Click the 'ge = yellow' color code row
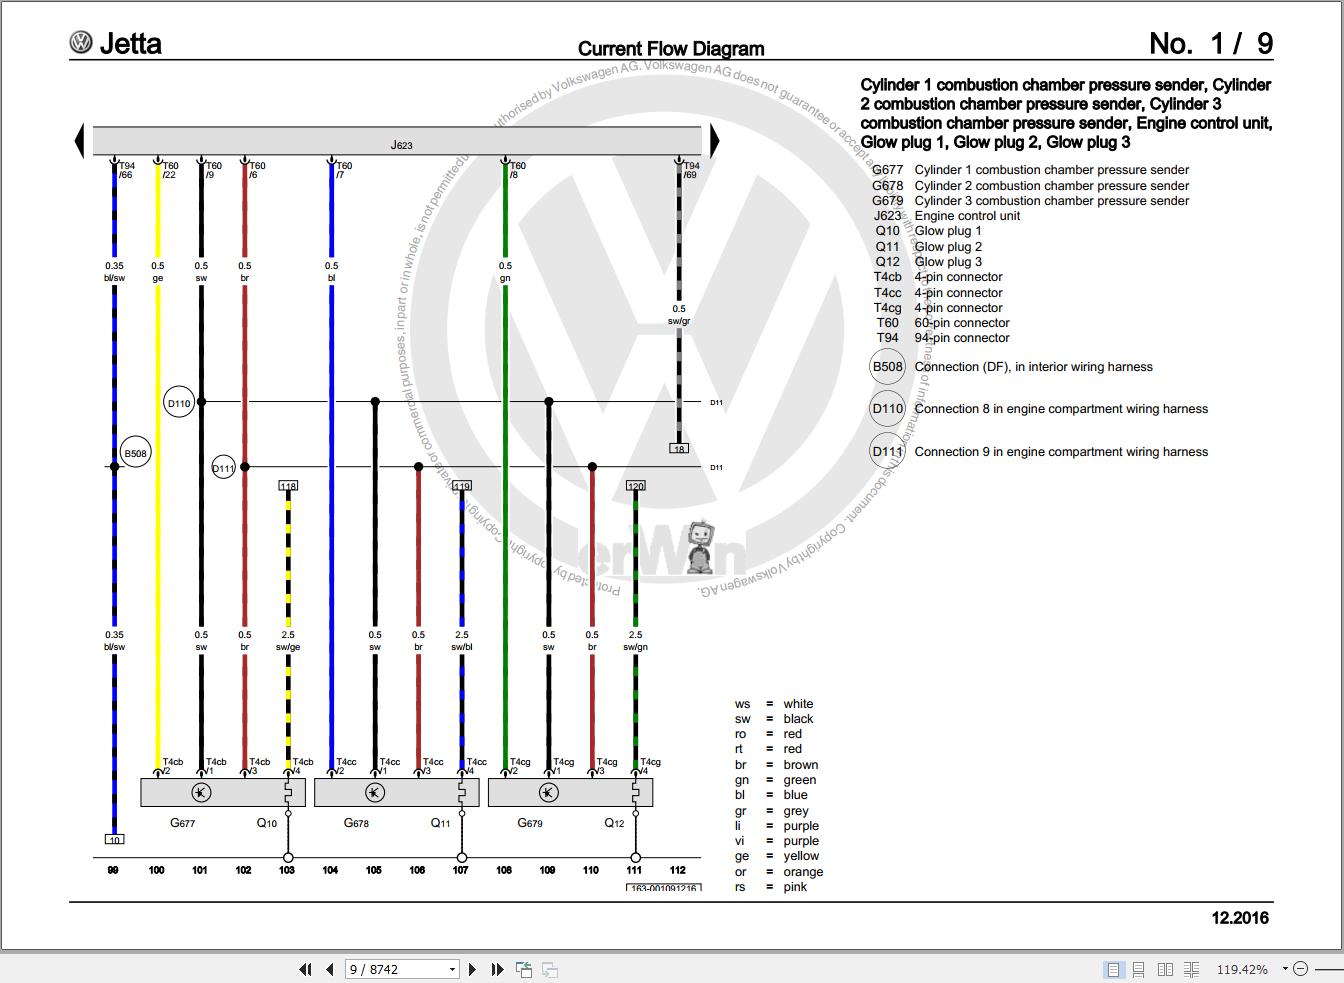This screenshot has width=1344, height=983. coord(777,856)
